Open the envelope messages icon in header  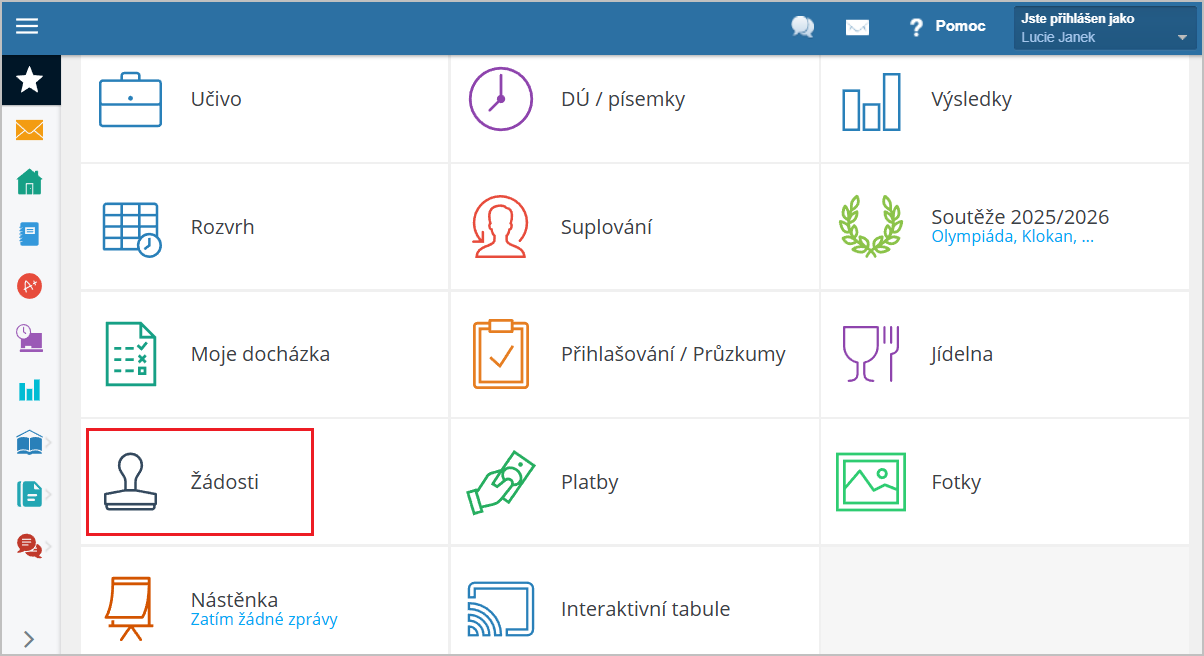tap(857, 27)
